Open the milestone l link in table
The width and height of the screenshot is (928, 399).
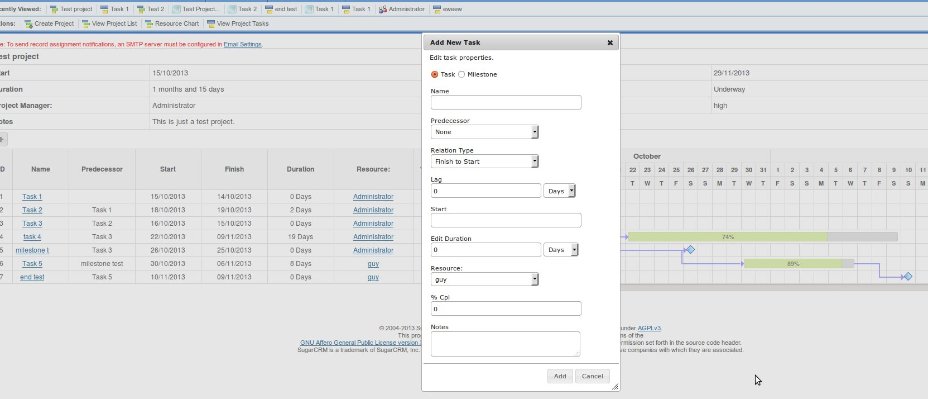pyautogui.click(x=32, y=250)
